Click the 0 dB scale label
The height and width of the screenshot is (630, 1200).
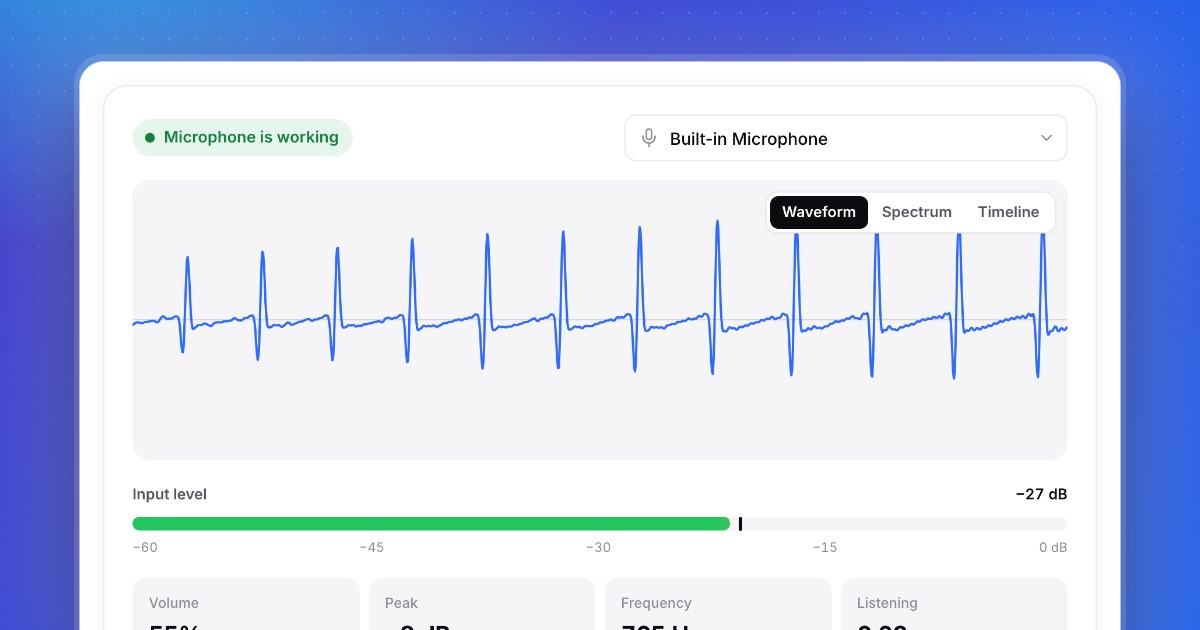coord(1053,547)
